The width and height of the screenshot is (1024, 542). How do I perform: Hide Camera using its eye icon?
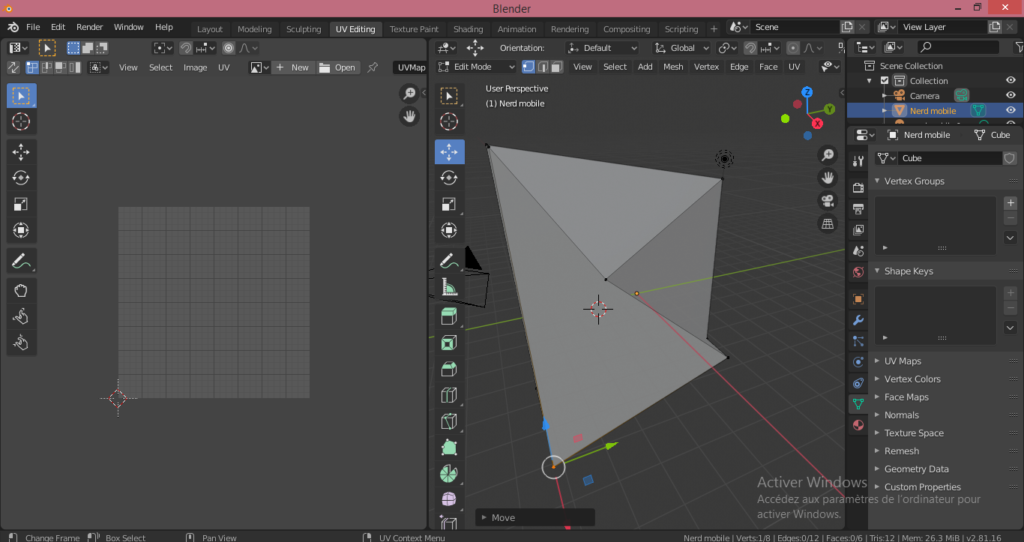coord(1011,95)
